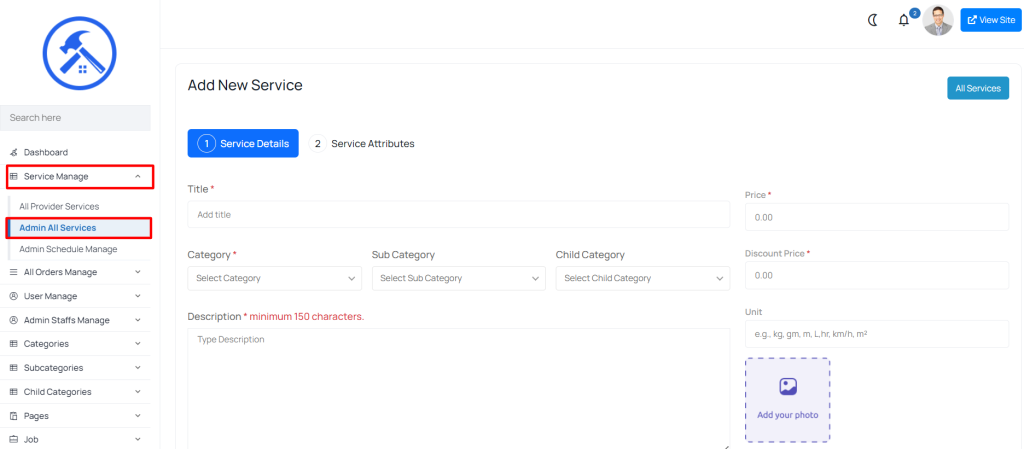The image size is (1024, 449).
Task: Expand the Categories sidebar menu
Action: 75,344
